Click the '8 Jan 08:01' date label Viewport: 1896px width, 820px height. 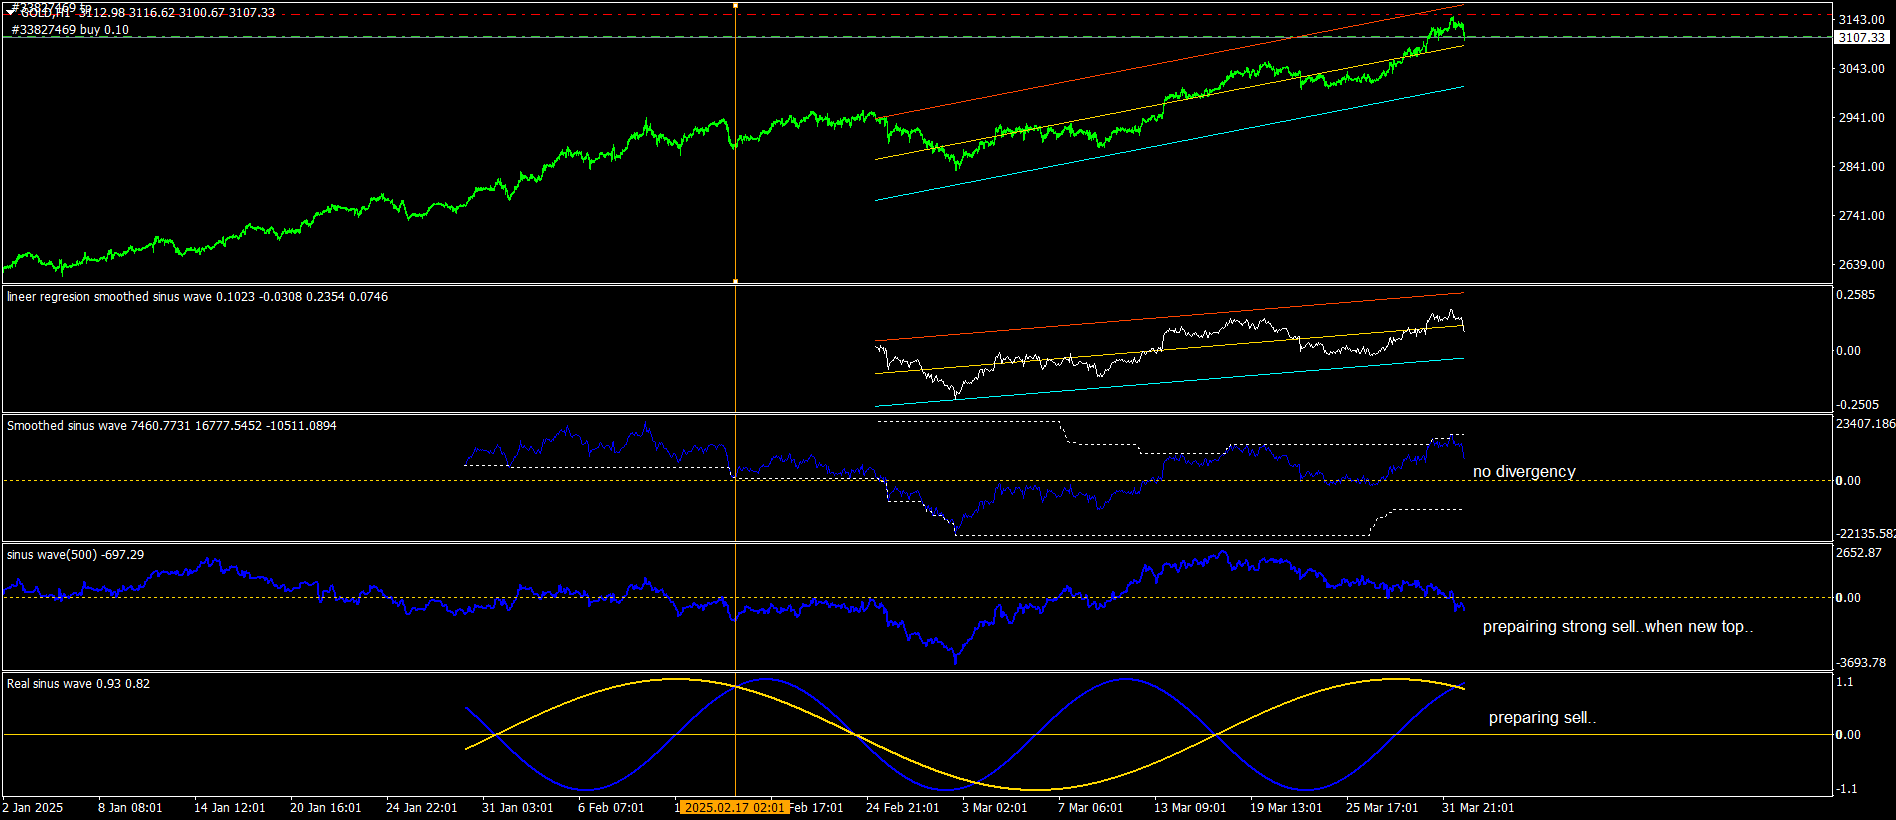(130, 808)
